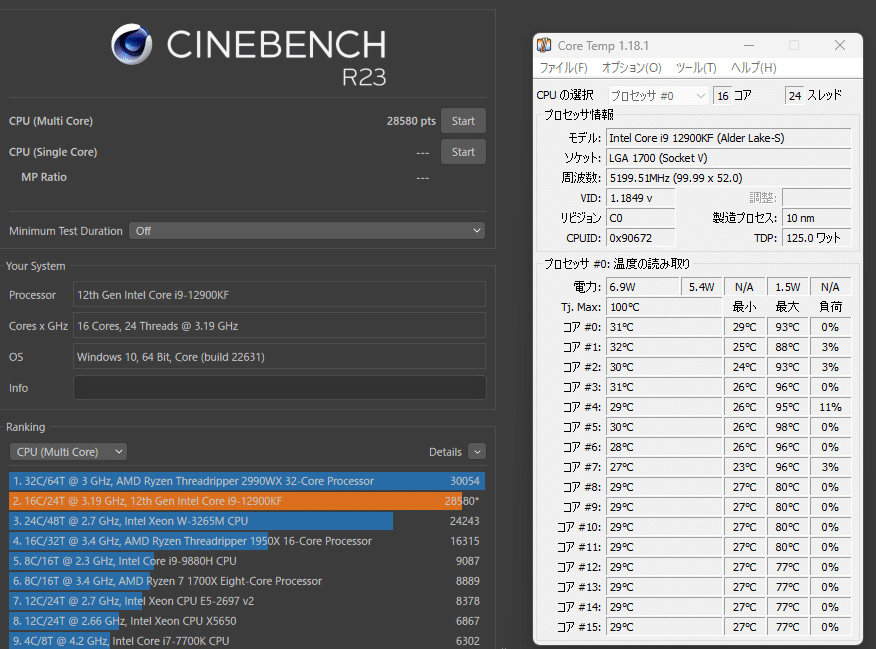
Task: Click the 24 threads count box
Action: point(794,96)
